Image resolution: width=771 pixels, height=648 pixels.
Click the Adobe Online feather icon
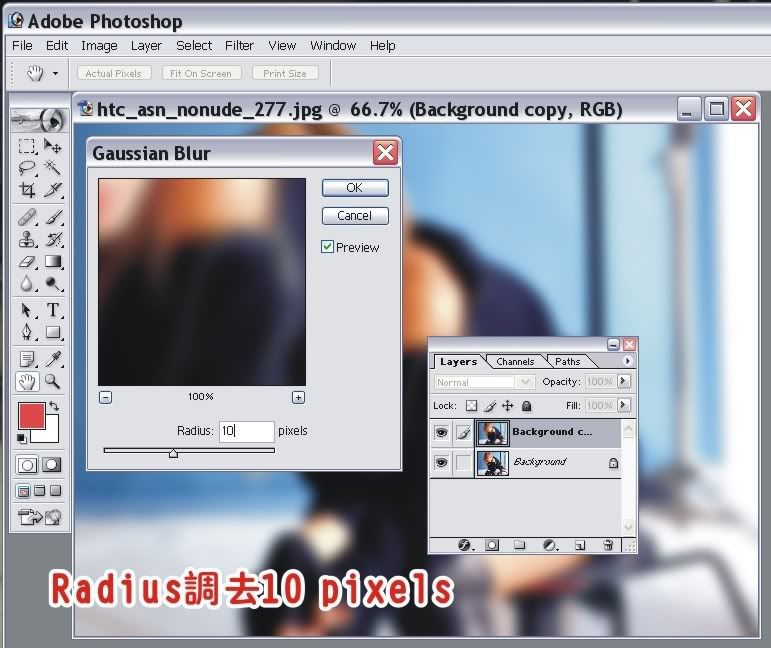pyautogui.click(x=39, y=119)
